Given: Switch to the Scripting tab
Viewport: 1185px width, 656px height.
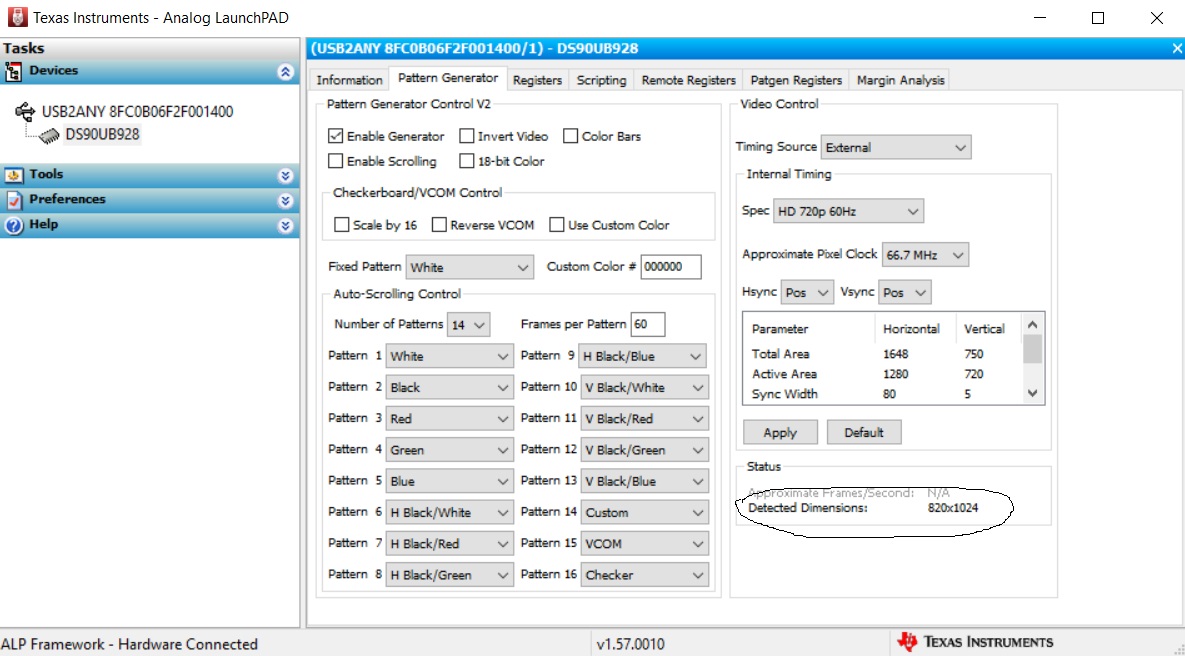Looking at the screenshot, I should pos(602,79).
